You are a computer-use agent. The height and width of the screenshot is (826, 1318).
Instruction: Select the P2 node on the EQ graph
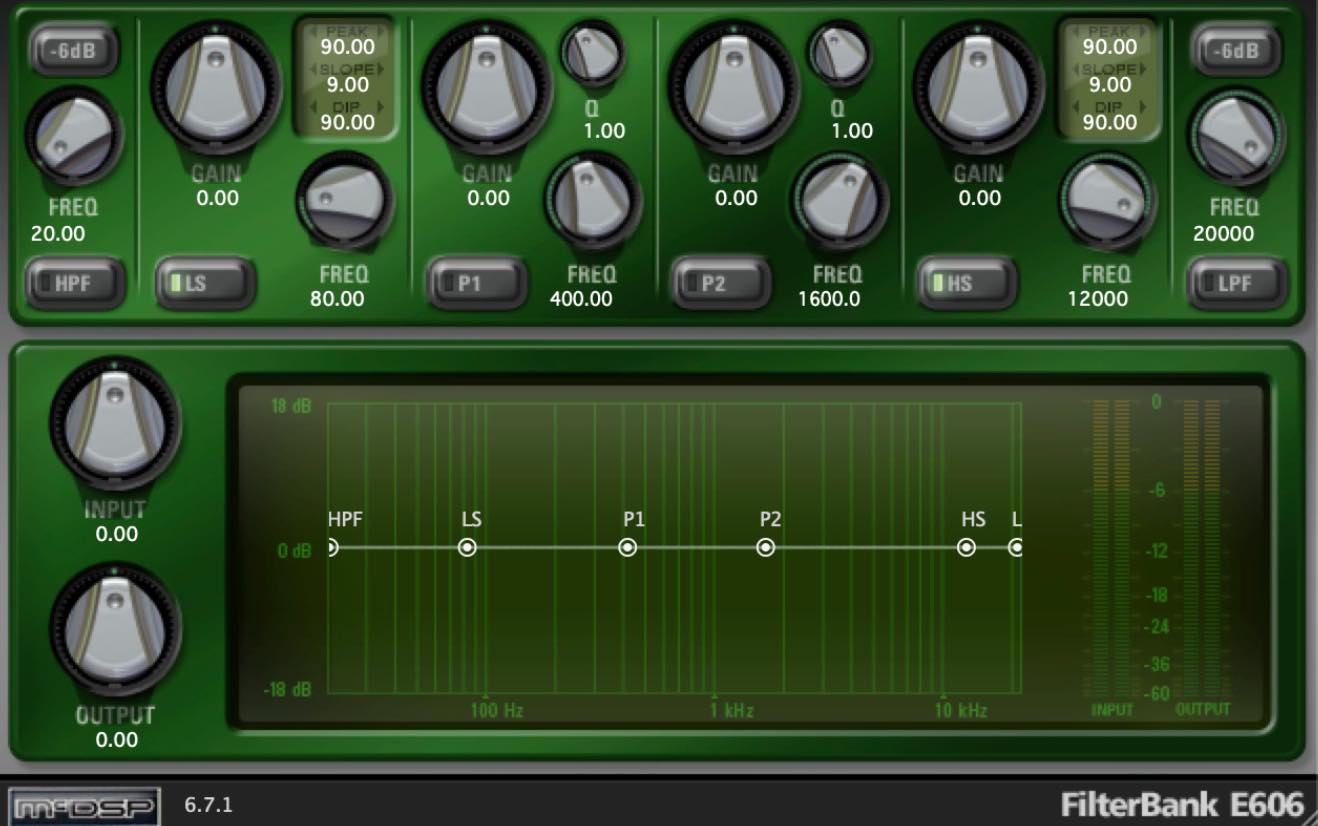pyautogui.click(x=766, y=548)
